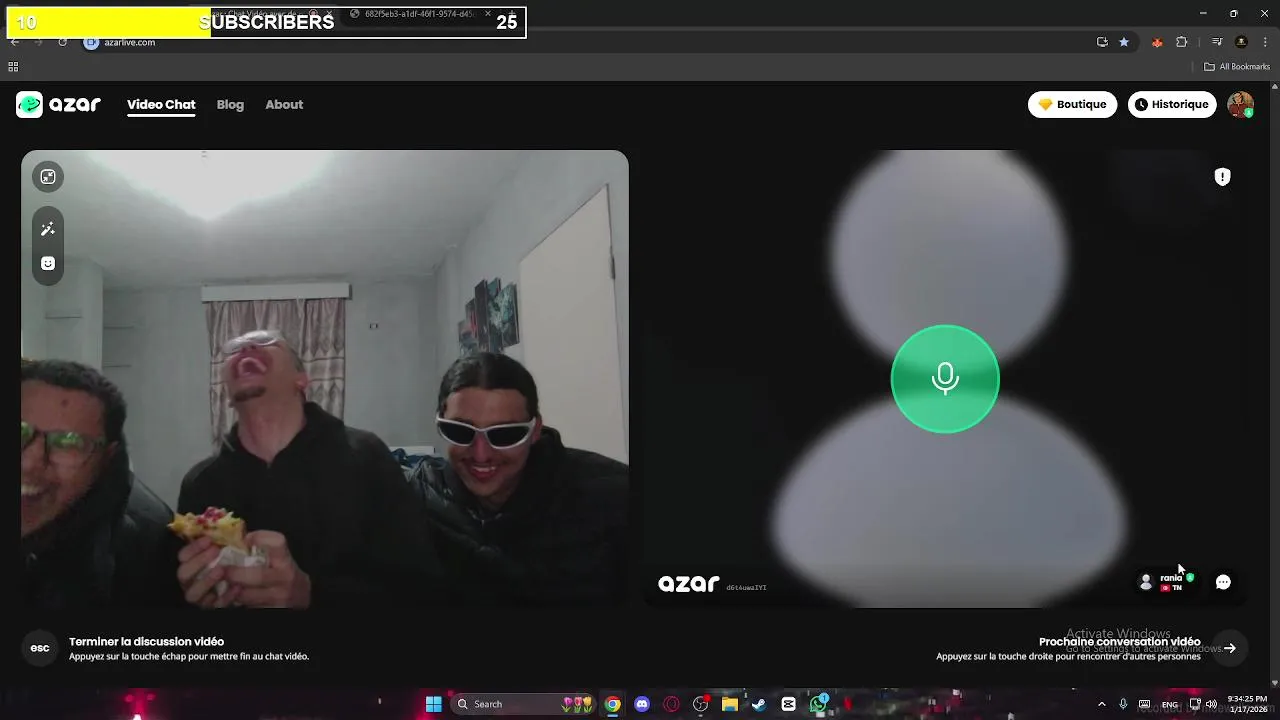Open the profile avatar menu

pos(1240,104)
